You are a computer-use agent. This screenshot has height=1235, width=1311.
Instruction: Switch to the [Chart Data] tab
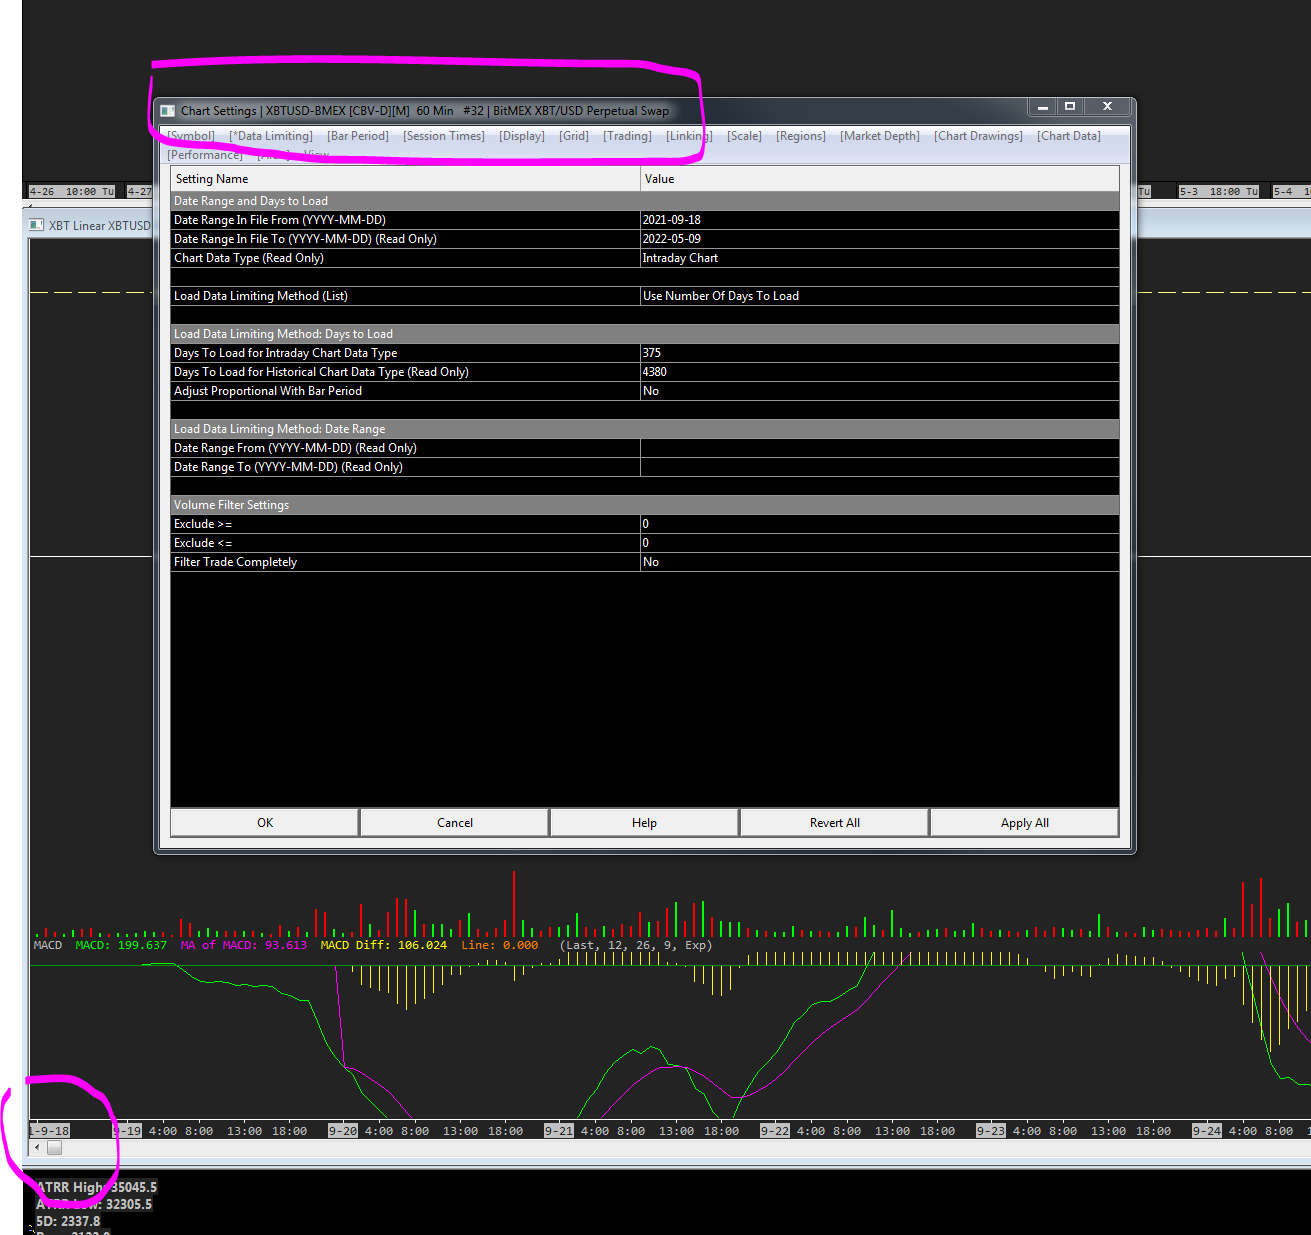click(1069, 136)
